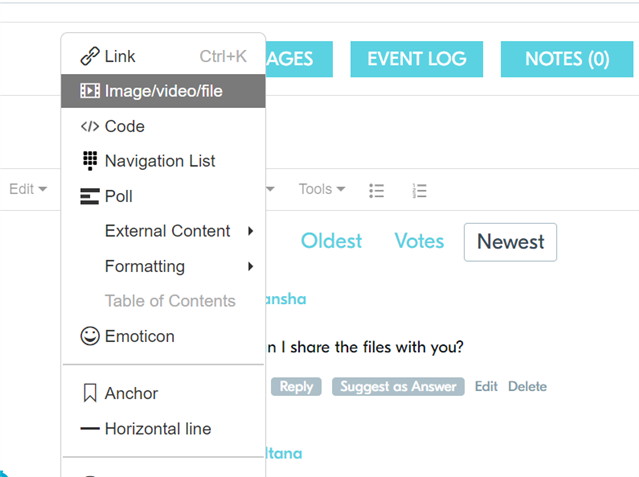
Task: Click the Anchor bookmark icon
Action: (x=90, y=394)
